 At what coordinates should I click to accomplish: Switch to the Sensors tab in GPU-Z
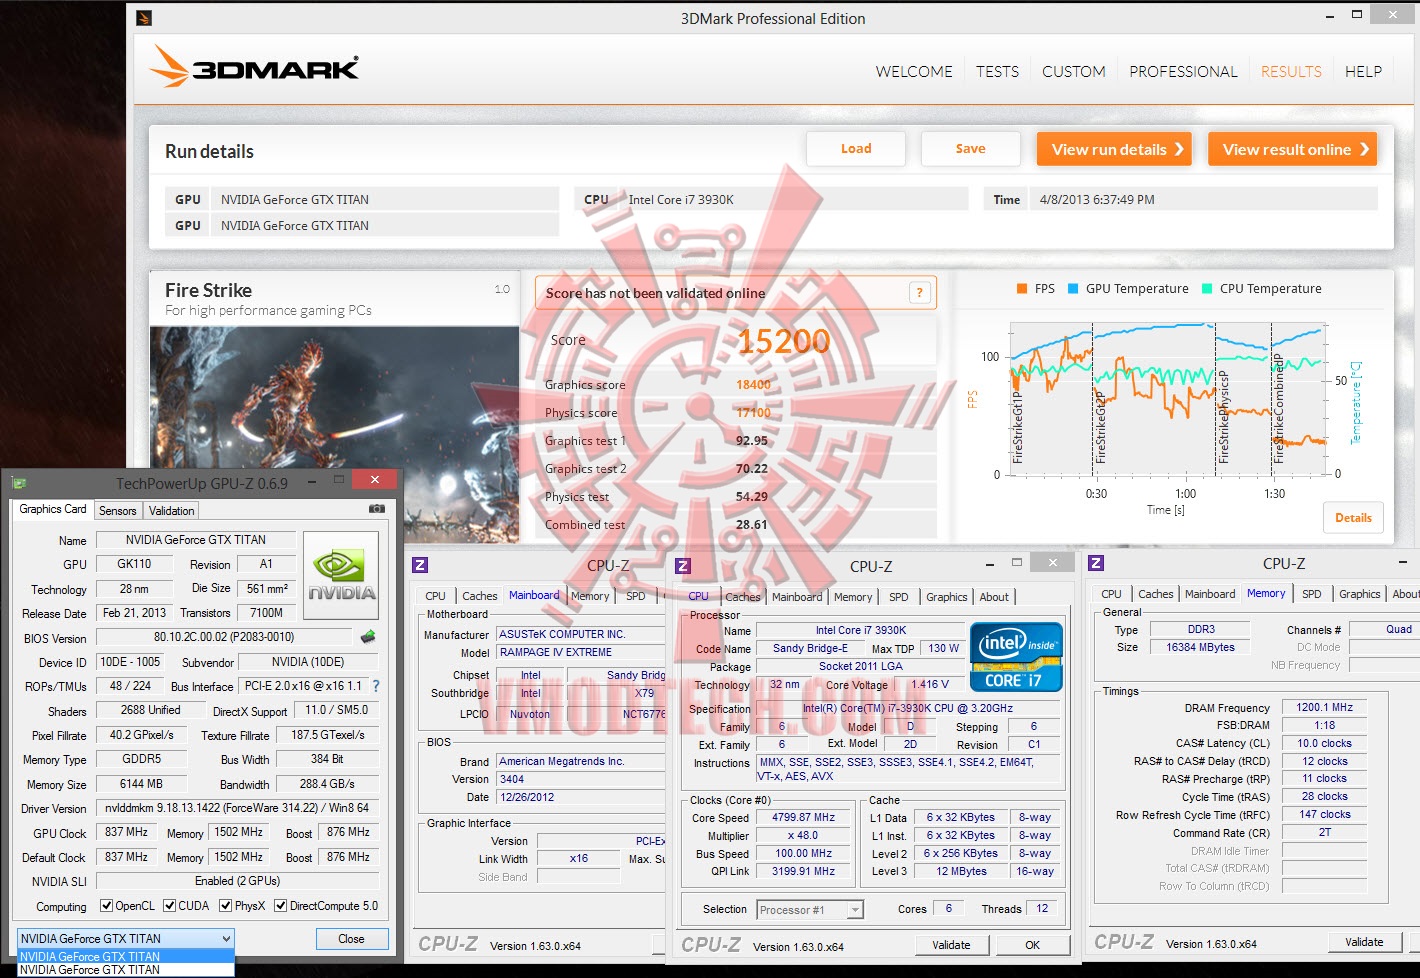(x=118, y=510)
